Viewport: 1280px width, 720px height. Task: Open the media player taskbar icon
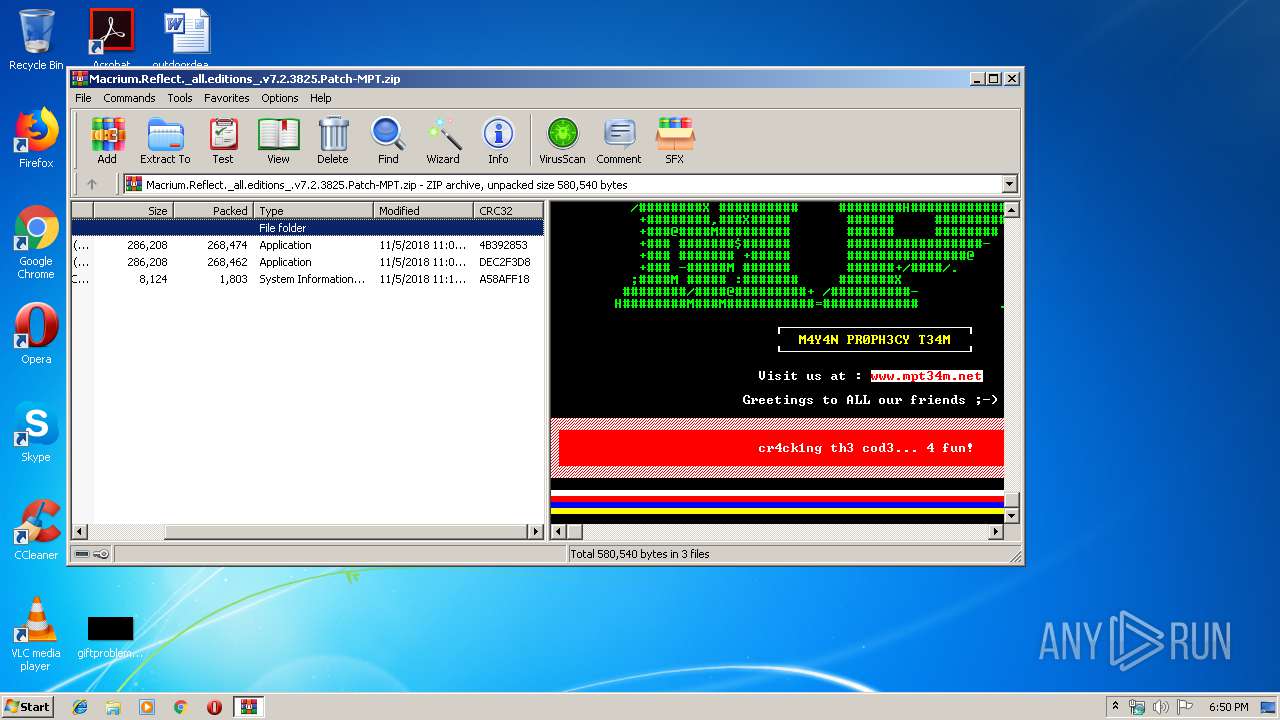tap(147, 707)
